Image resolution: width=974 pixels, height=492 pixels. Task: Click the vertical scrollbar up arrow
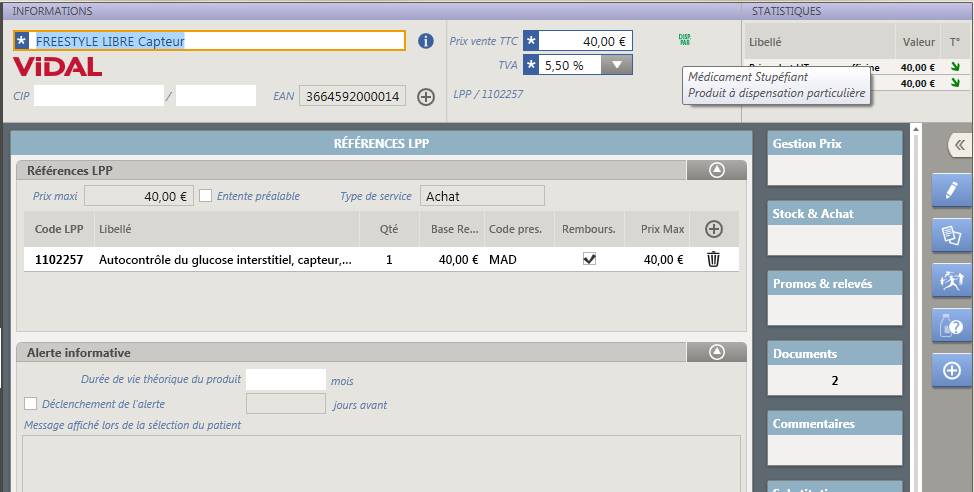click(914, 129)
